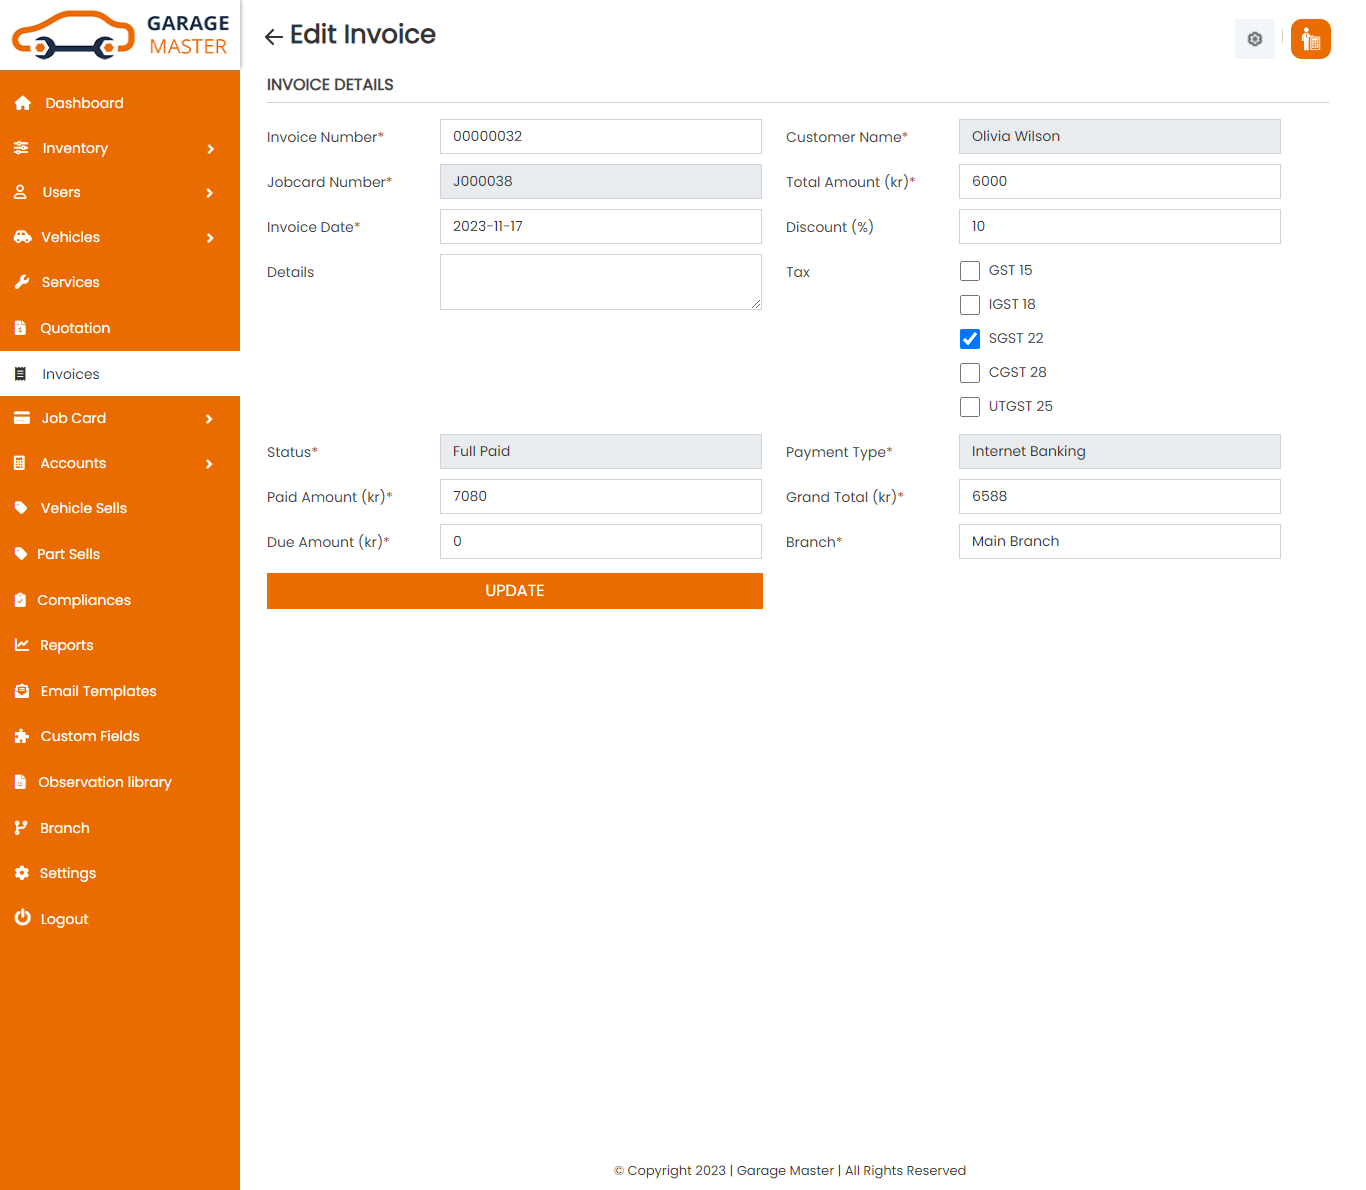Open the Branch dropdown showing Main Branch

[x=1119, y=541]
